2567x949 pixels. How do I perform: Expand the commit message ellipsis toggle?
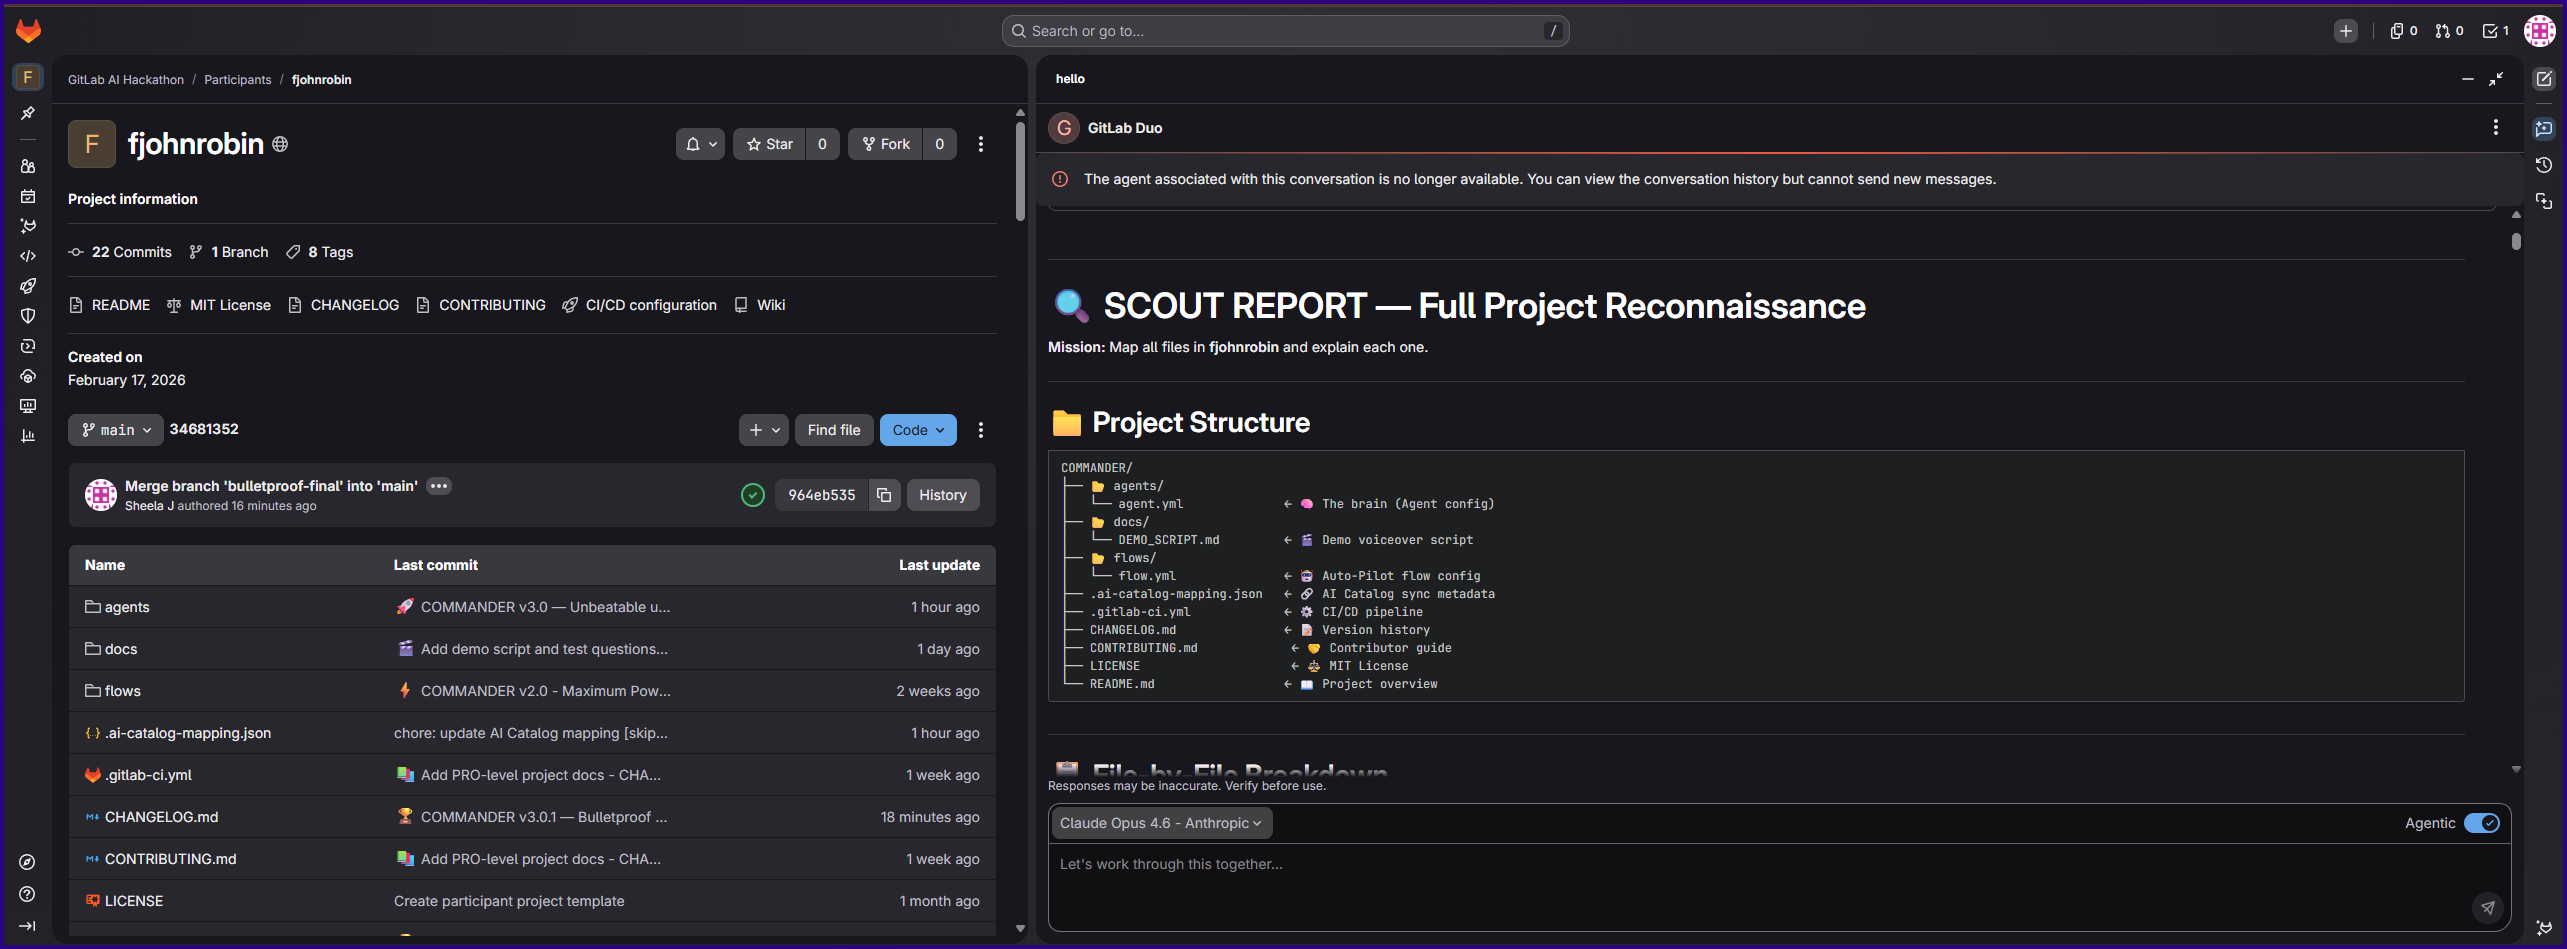pyautogui.click(x=439, y=486)
